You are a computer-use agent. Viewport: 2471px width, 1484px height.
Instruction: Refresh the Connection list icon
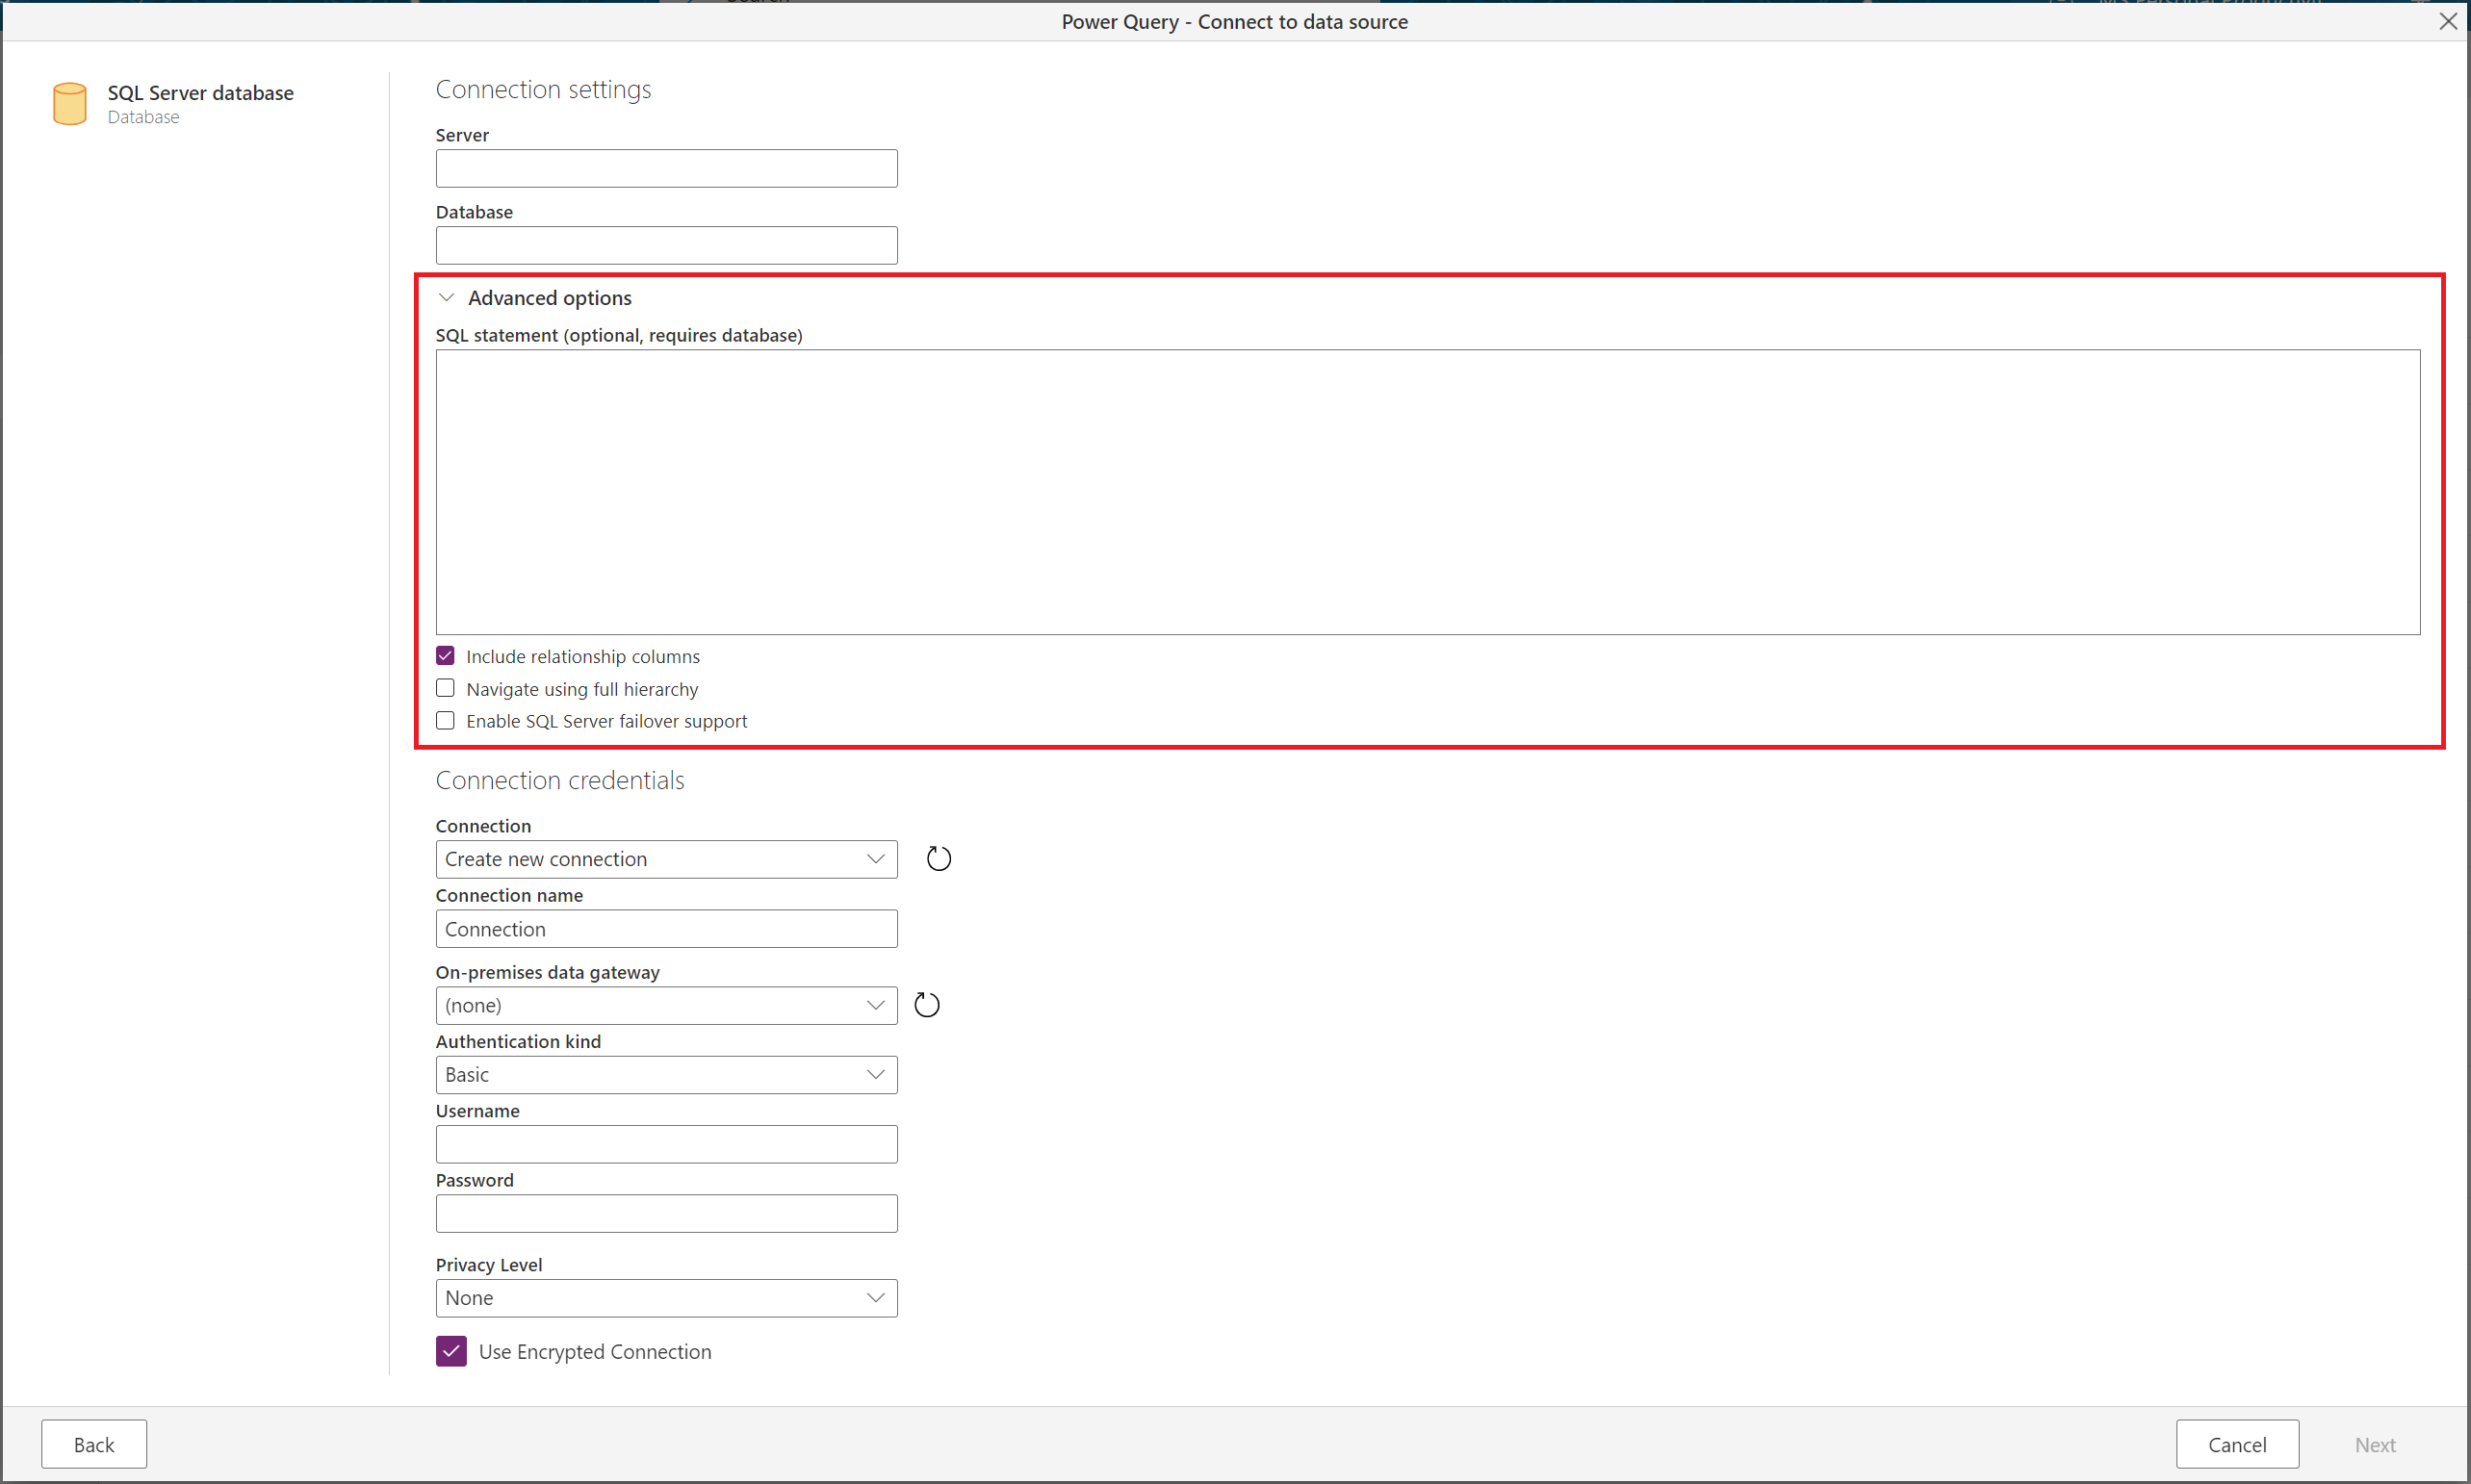coord(938,858)
